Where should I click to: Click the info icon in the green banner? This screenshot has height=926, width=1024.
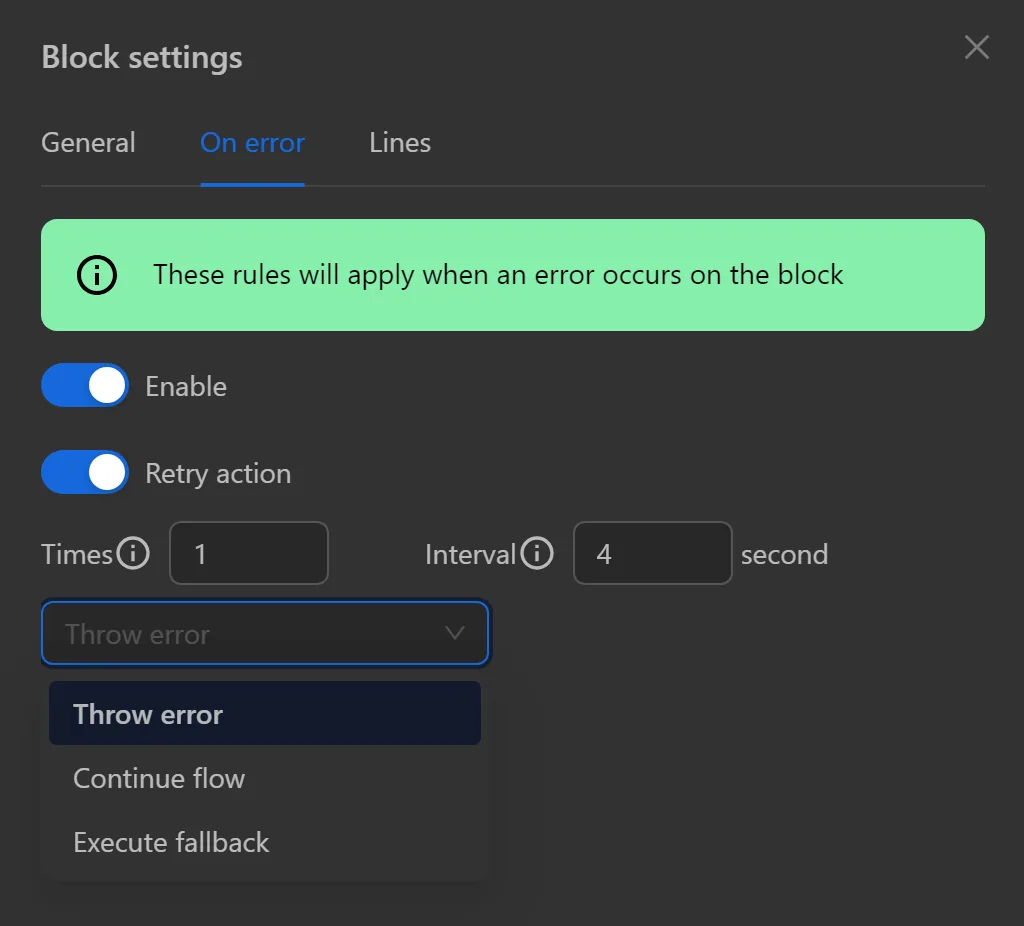point(96,275)
